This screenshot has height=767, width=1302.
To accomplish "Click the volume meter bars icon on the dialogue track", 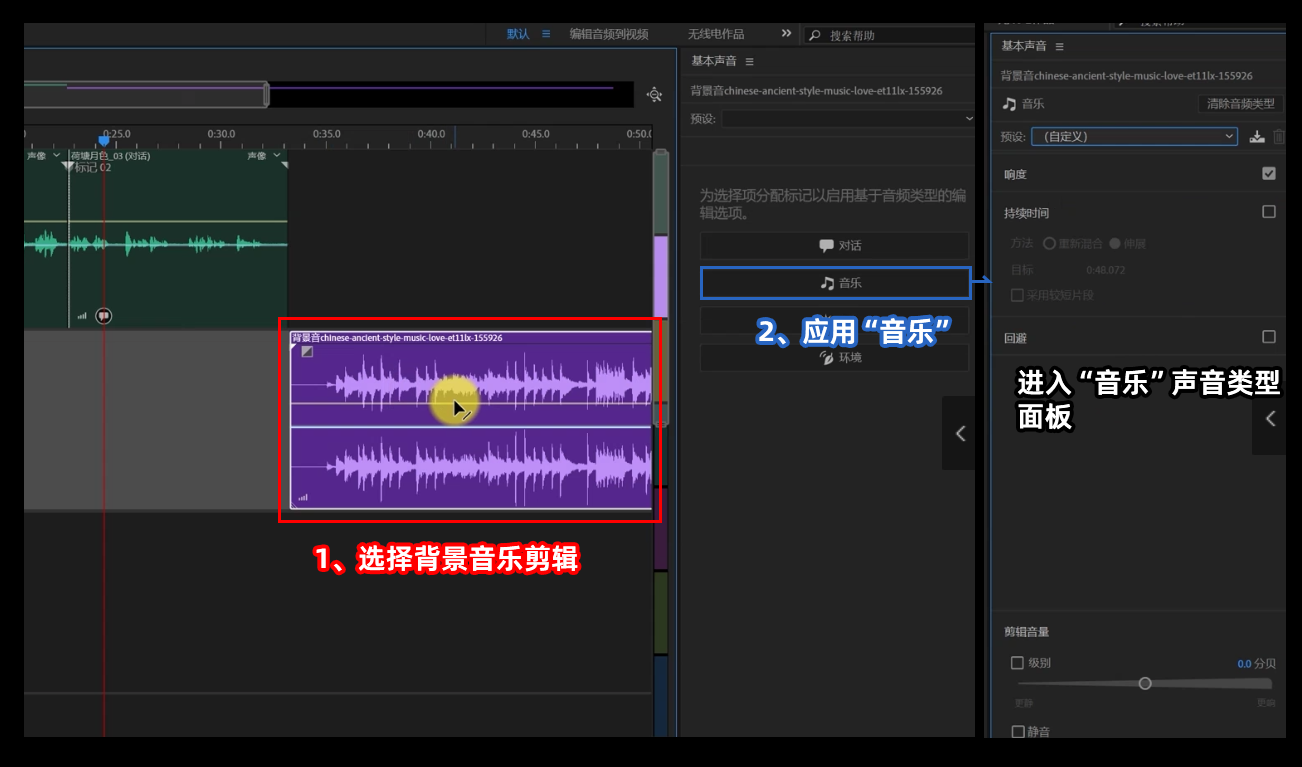I will pos(82,315).
